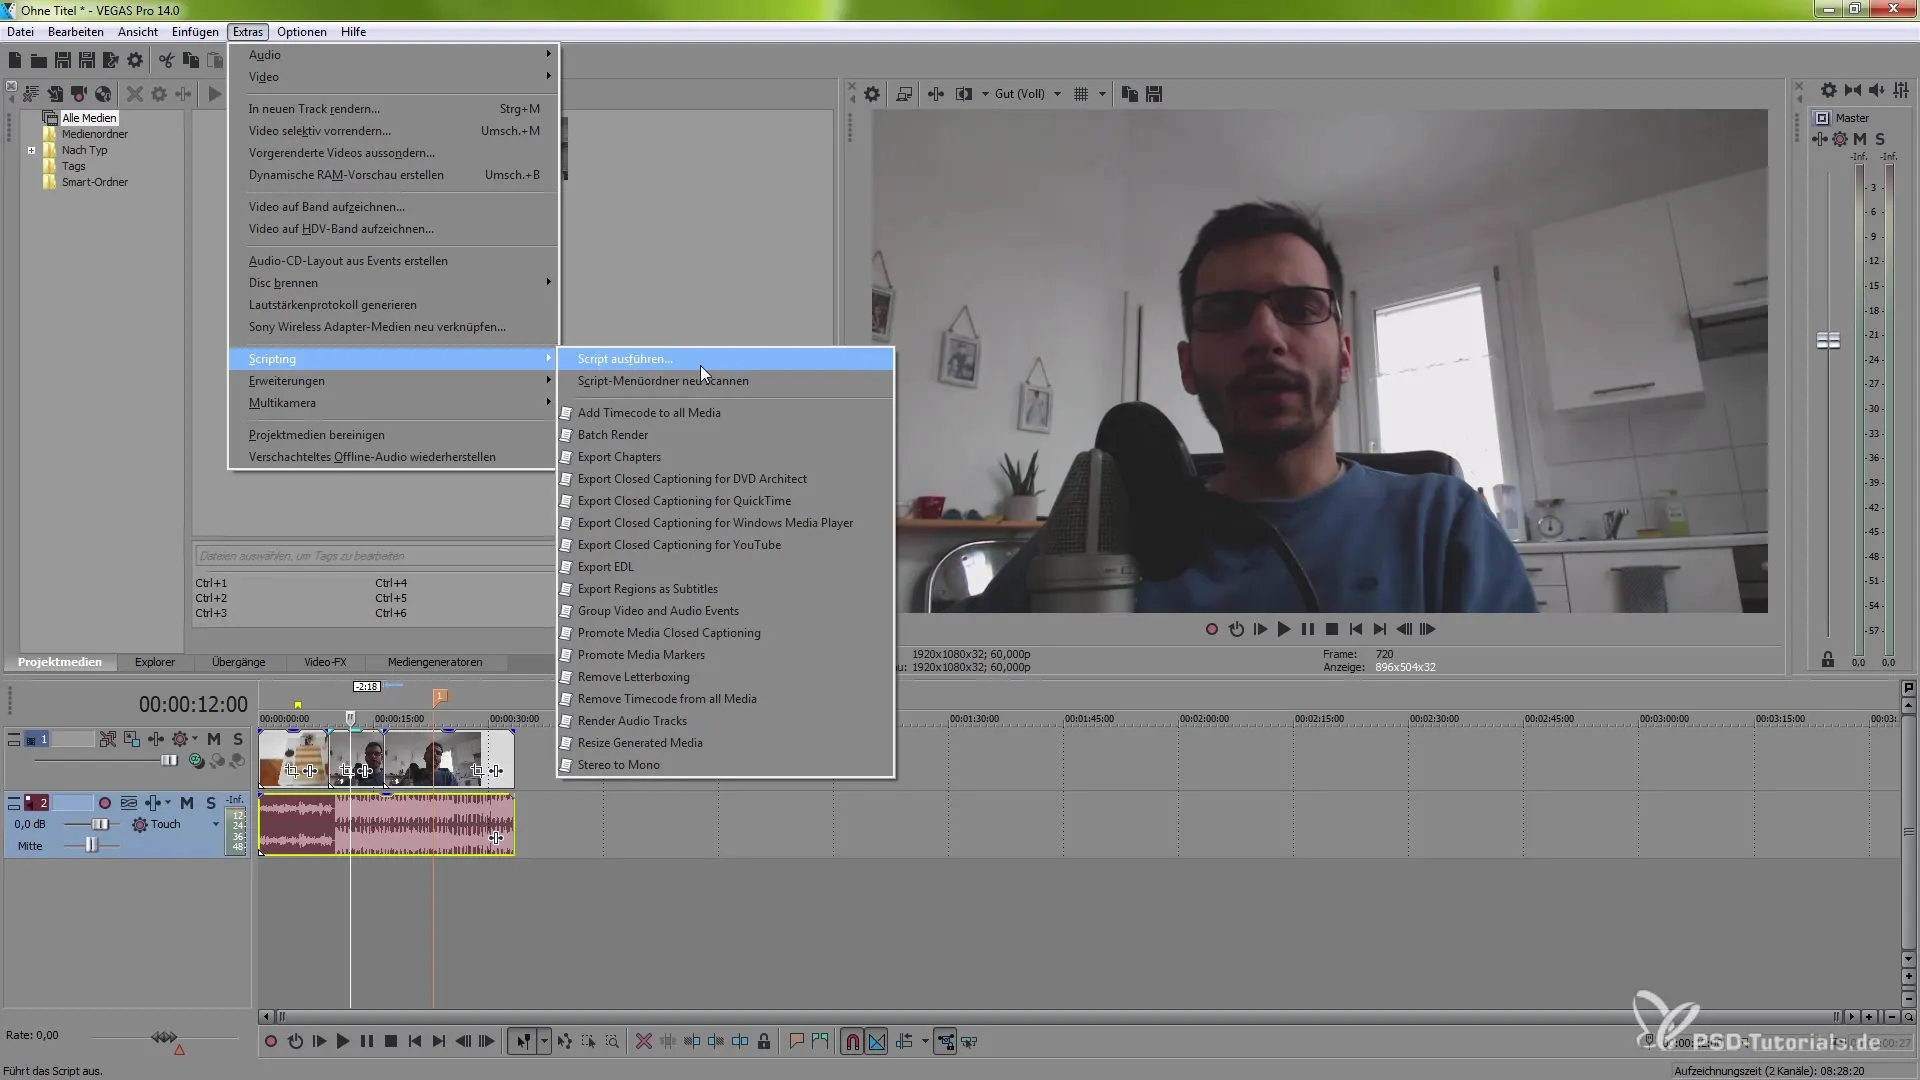This screenshot has width=1920, height=1080.
Task: Mute video track 1 with M button
Action: pos(213,739)
